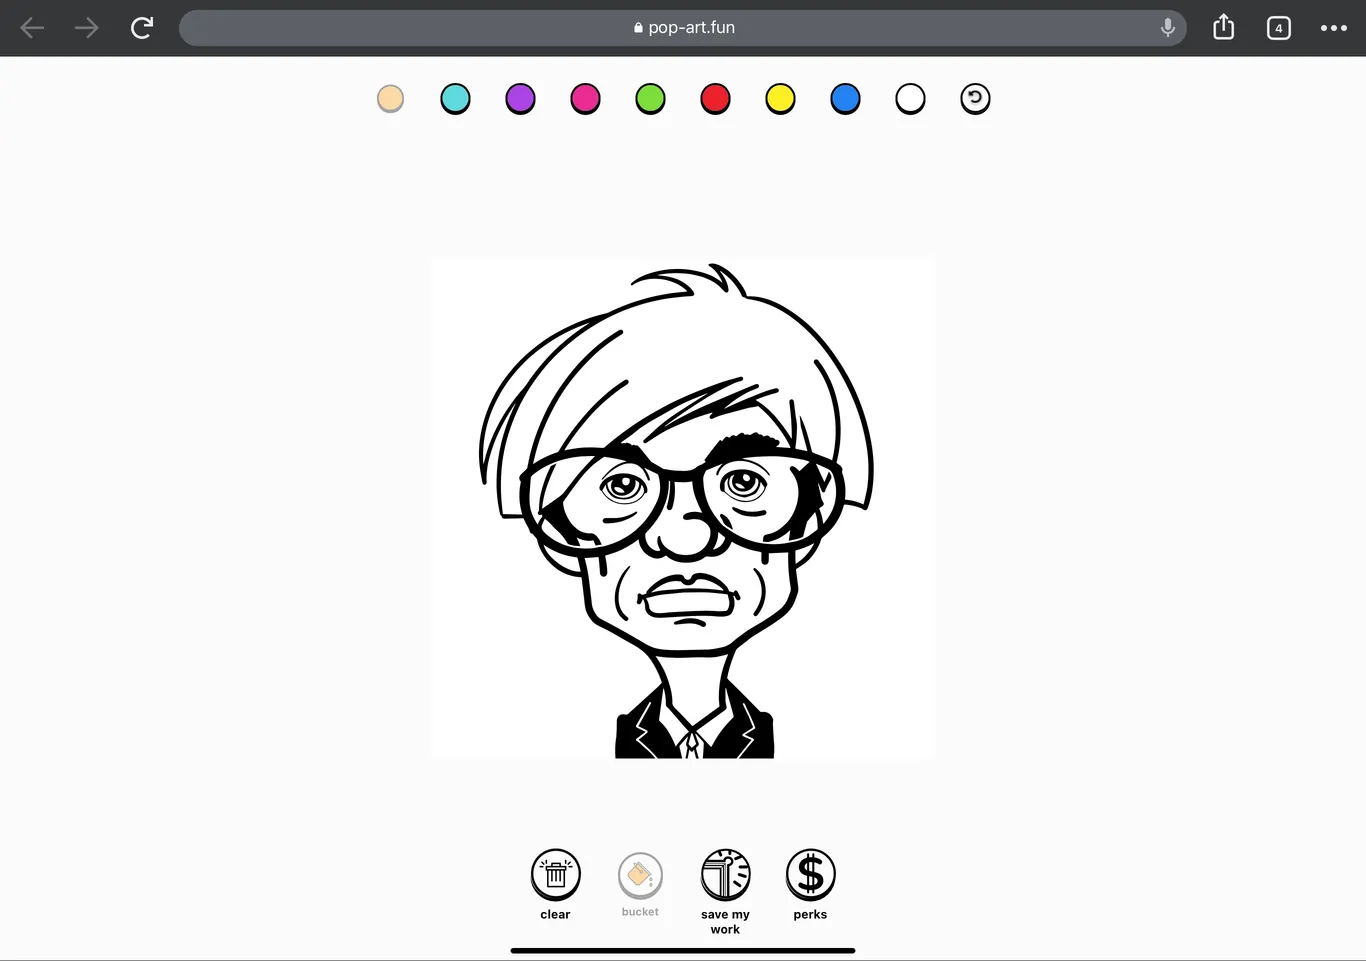
Task: Select the teal color swatch
Action: click(455, 98)
